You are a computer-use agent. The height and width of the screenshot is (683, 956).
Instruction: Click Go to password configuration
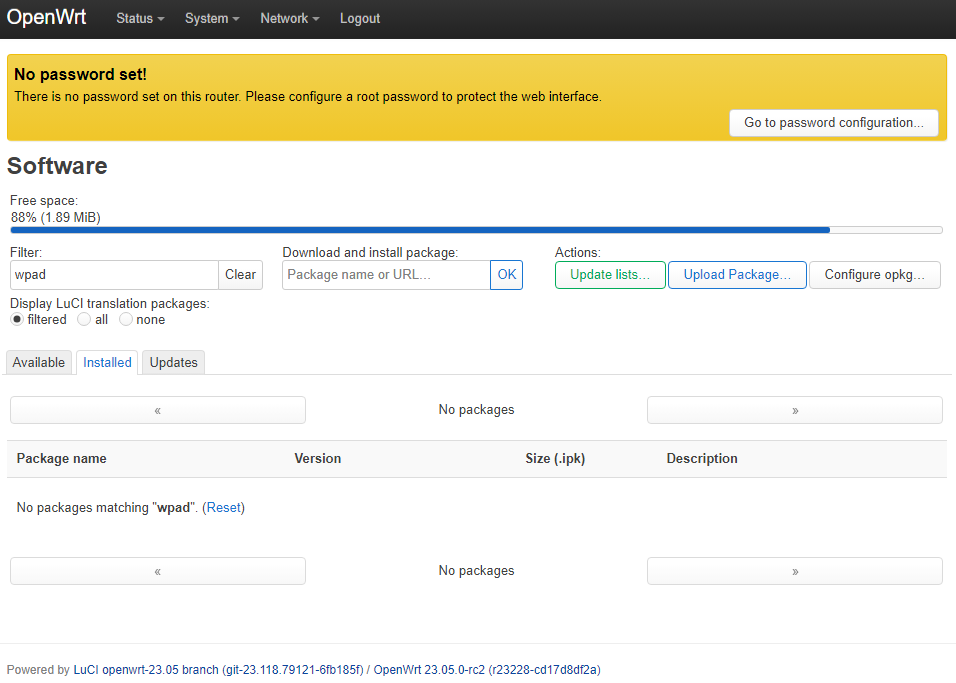833,122
